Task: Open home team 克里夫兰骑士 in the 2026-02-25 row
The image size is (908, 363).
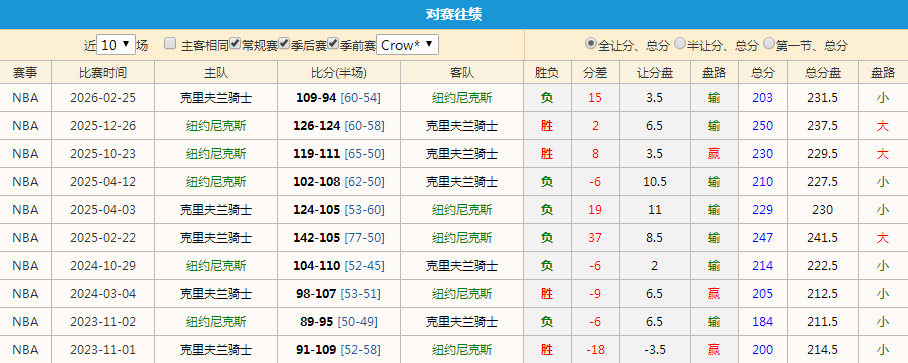Action: 216,98
